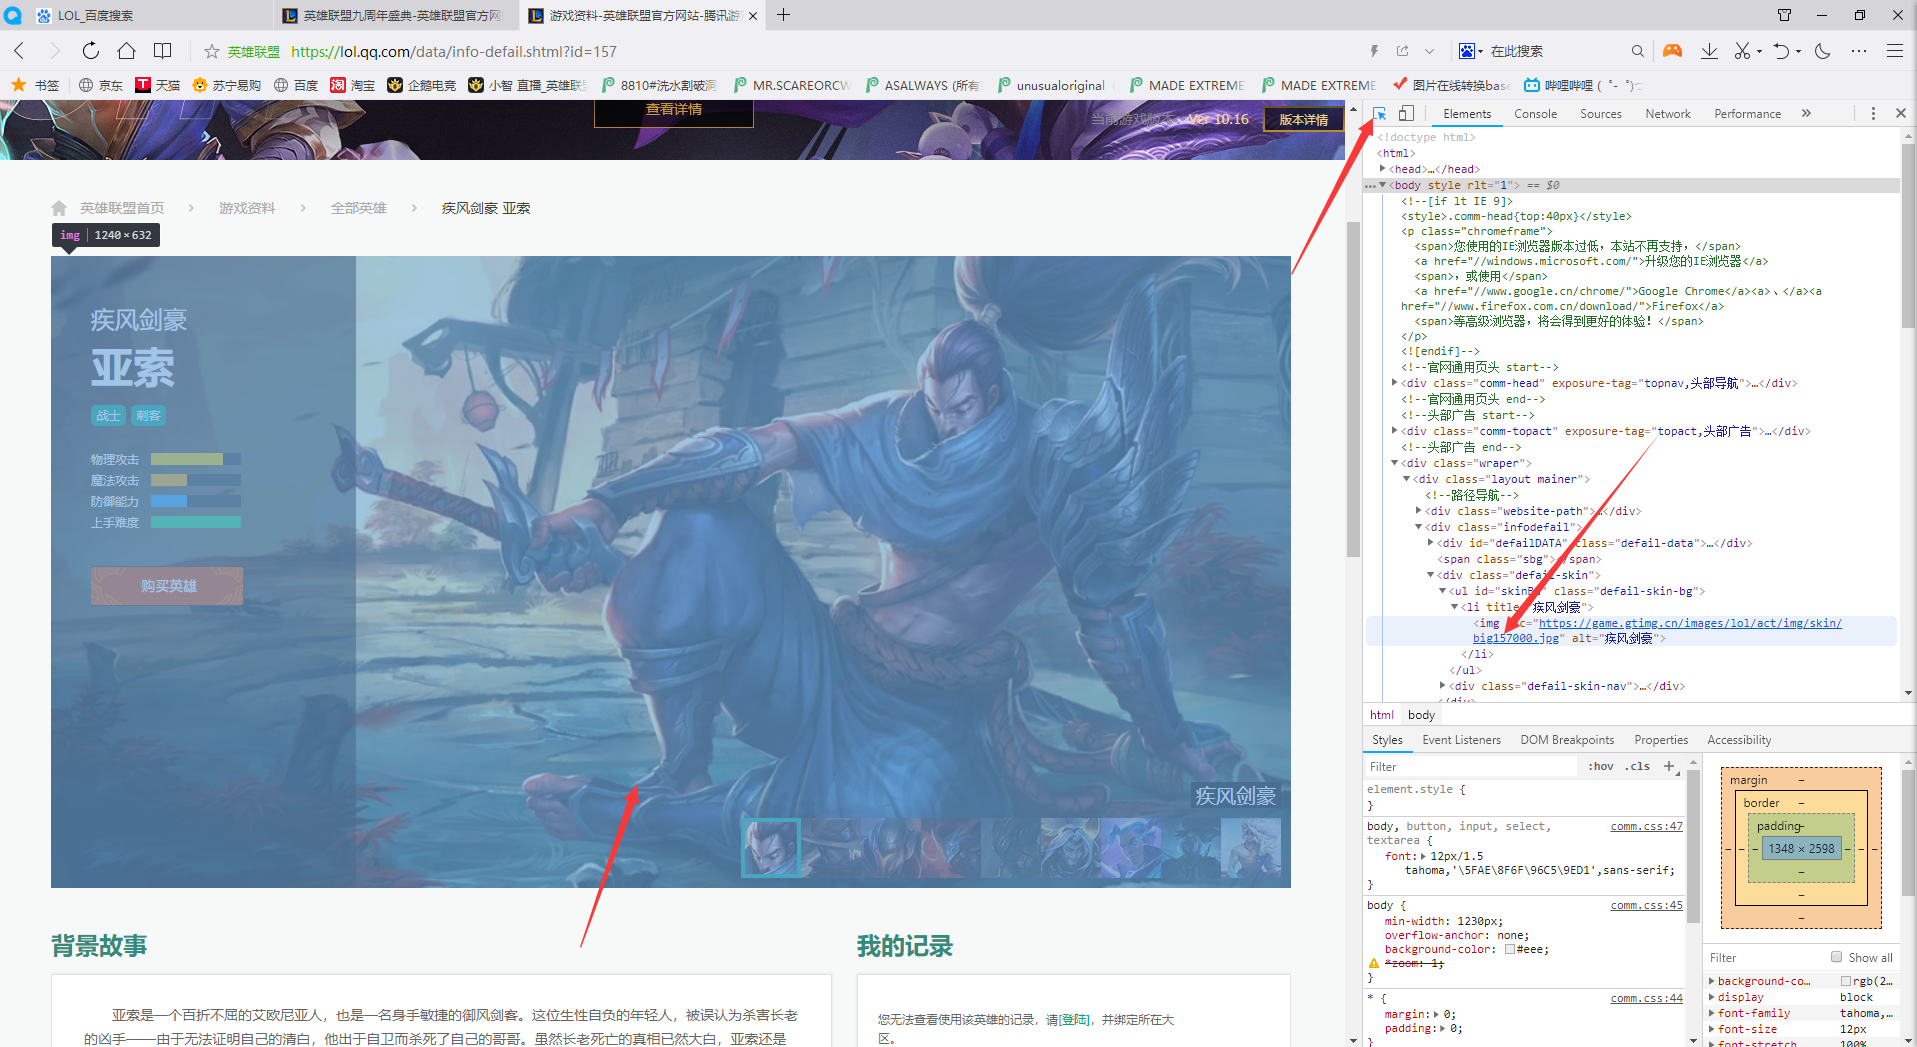Open a new browser tab
The height and width of the screenshot is (1047, 1917).
784,15
